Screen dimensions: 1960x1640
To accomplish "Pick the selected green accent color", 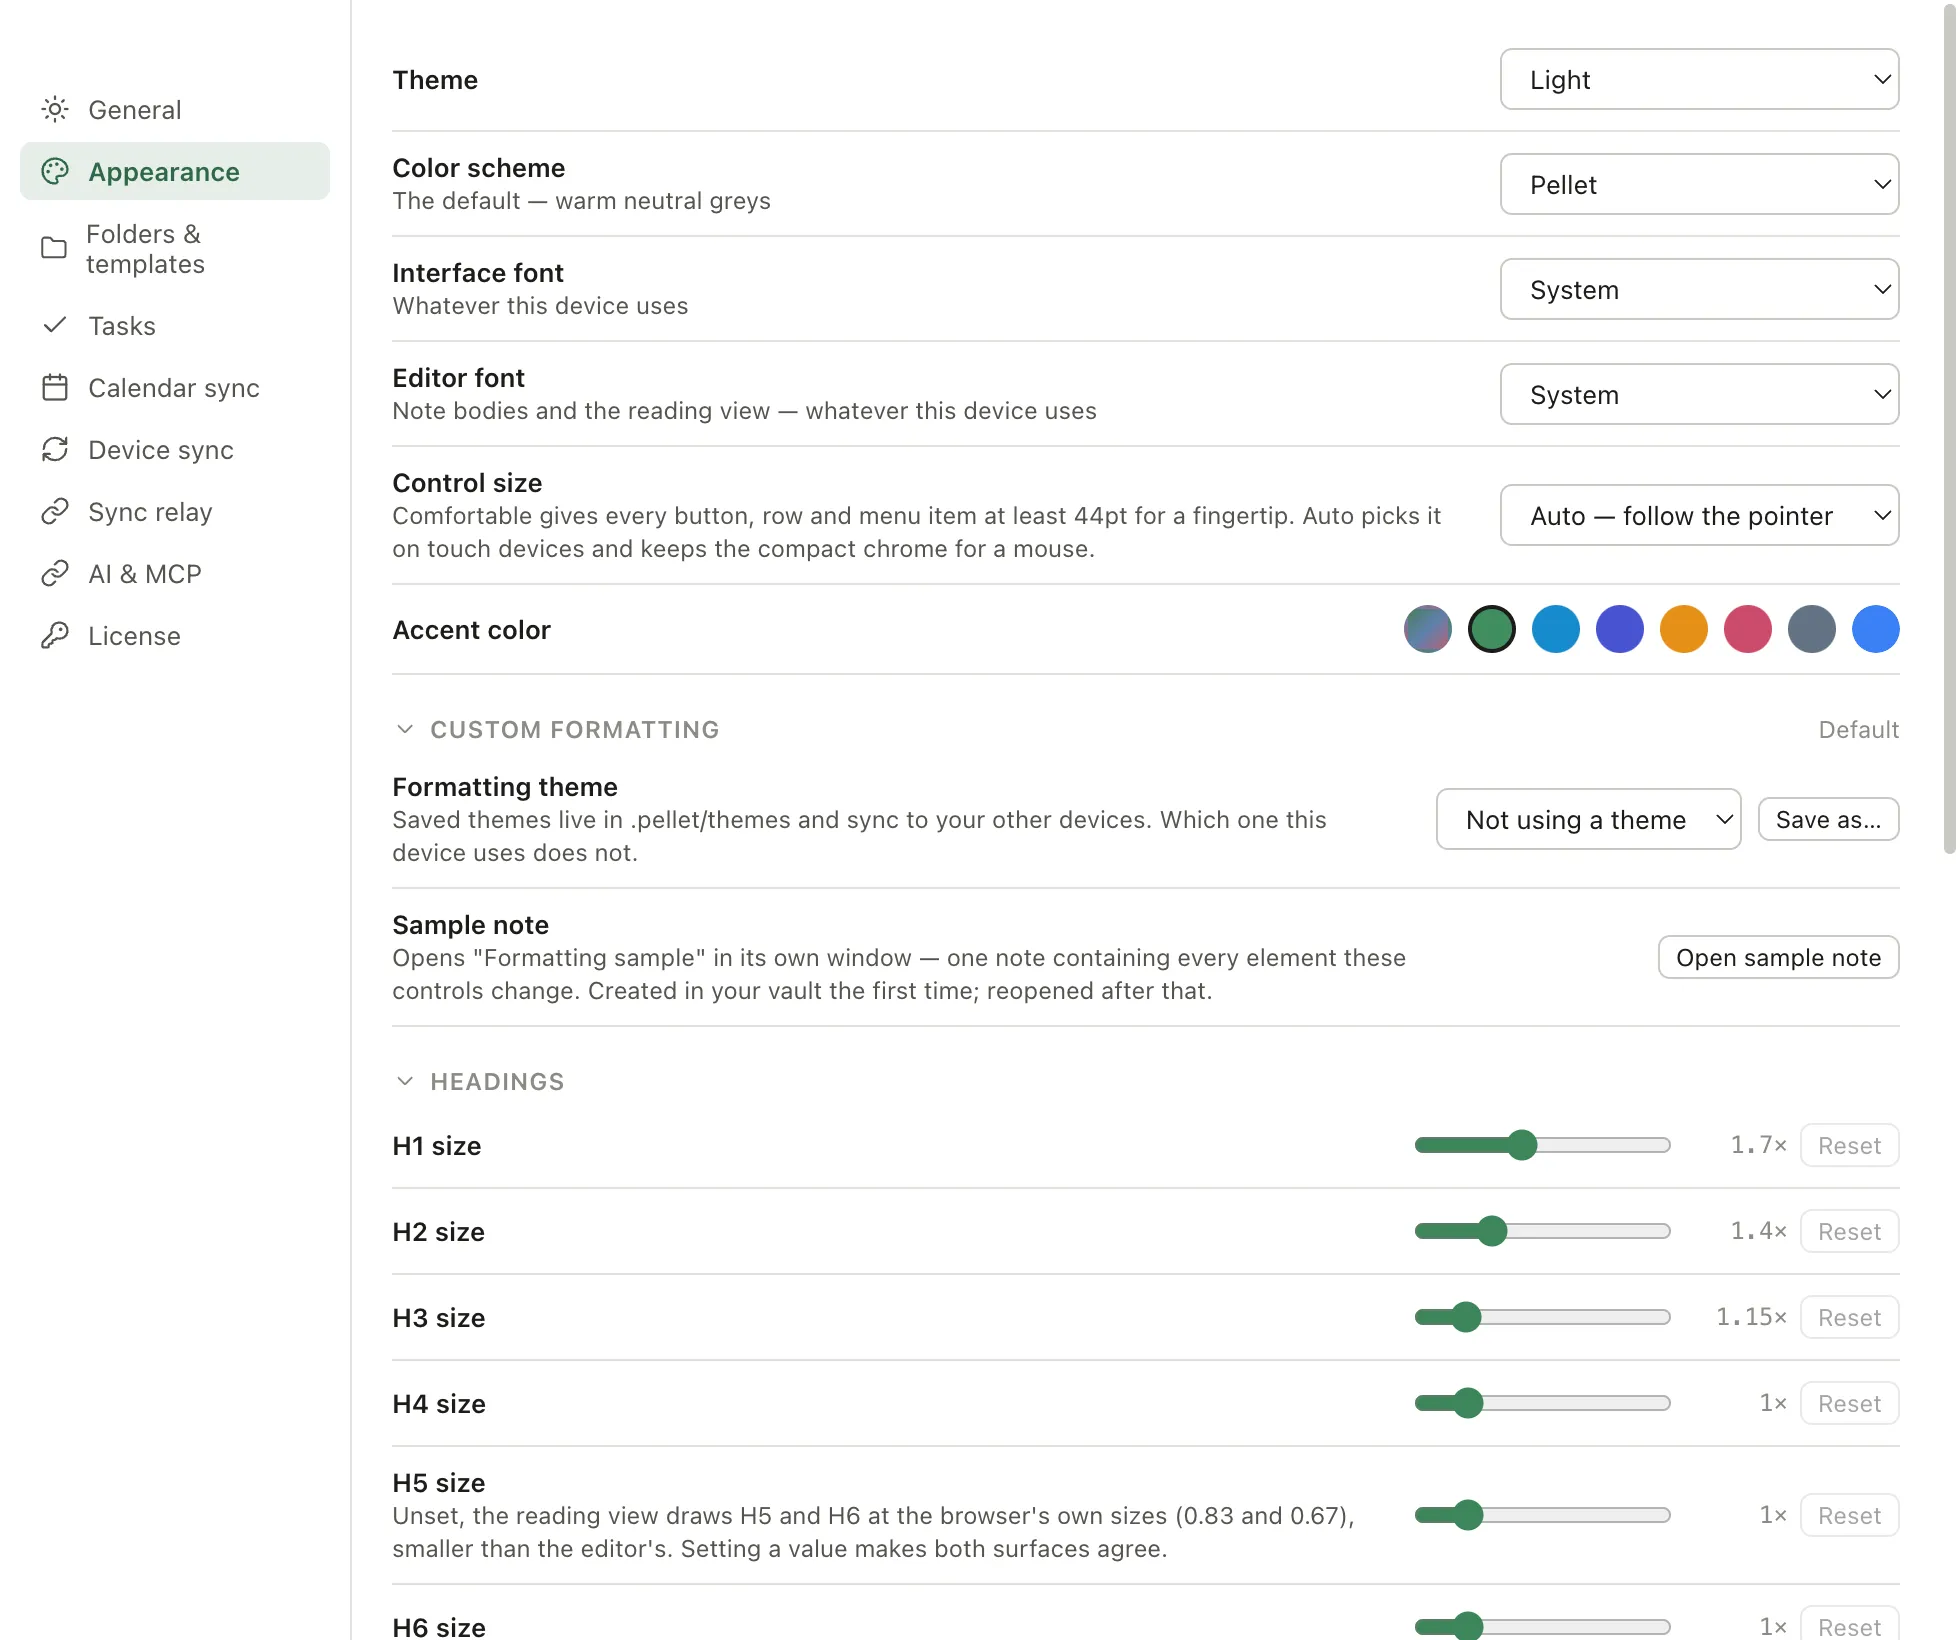I will 1492,630.
